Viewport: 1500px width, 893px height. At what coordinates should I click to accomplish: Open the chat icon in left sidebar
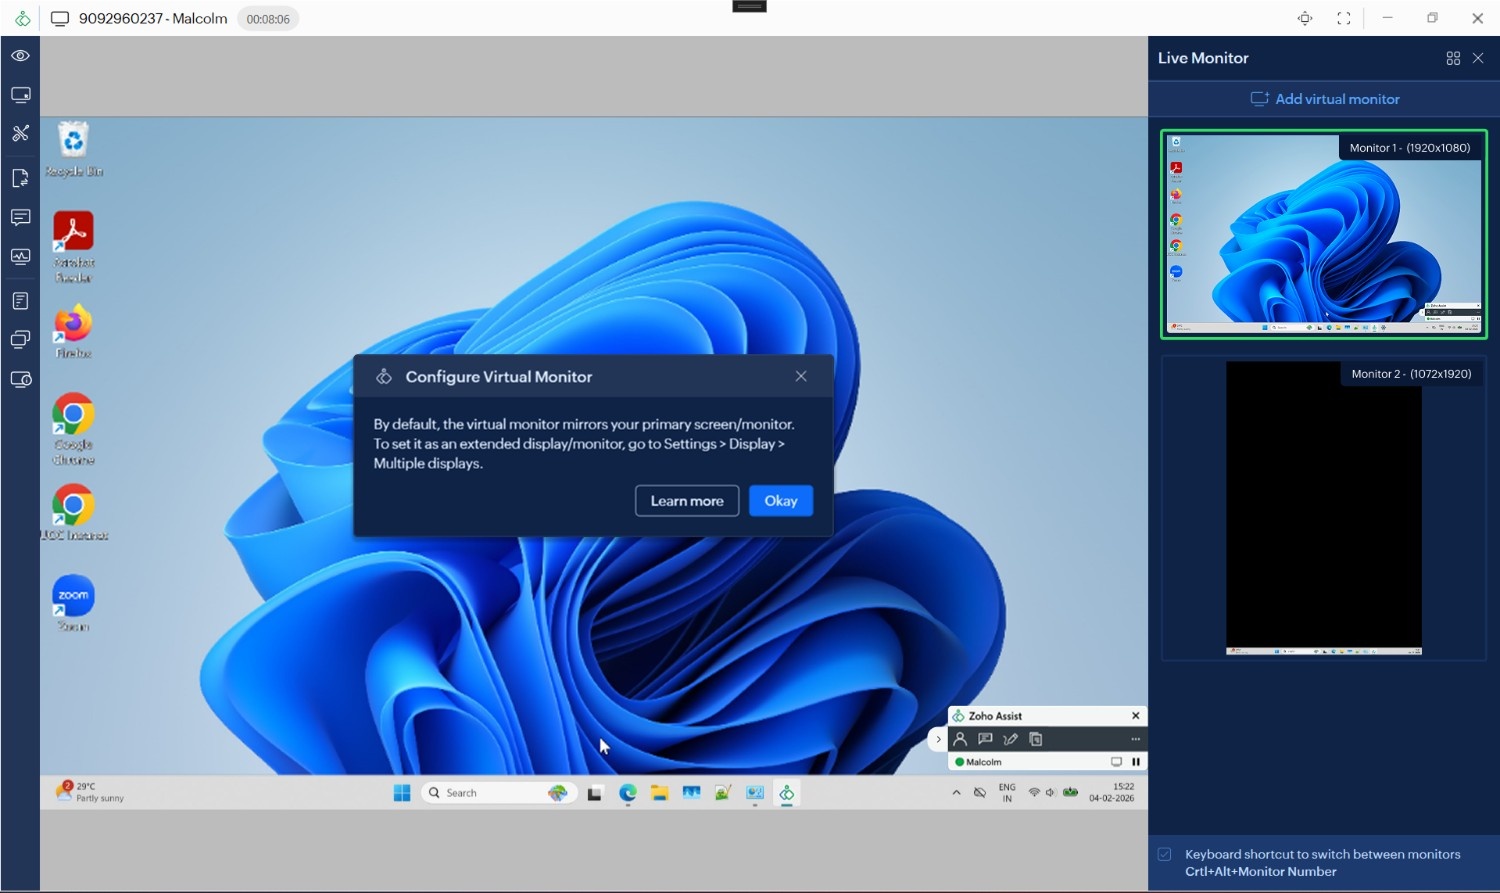pos(20,217)
